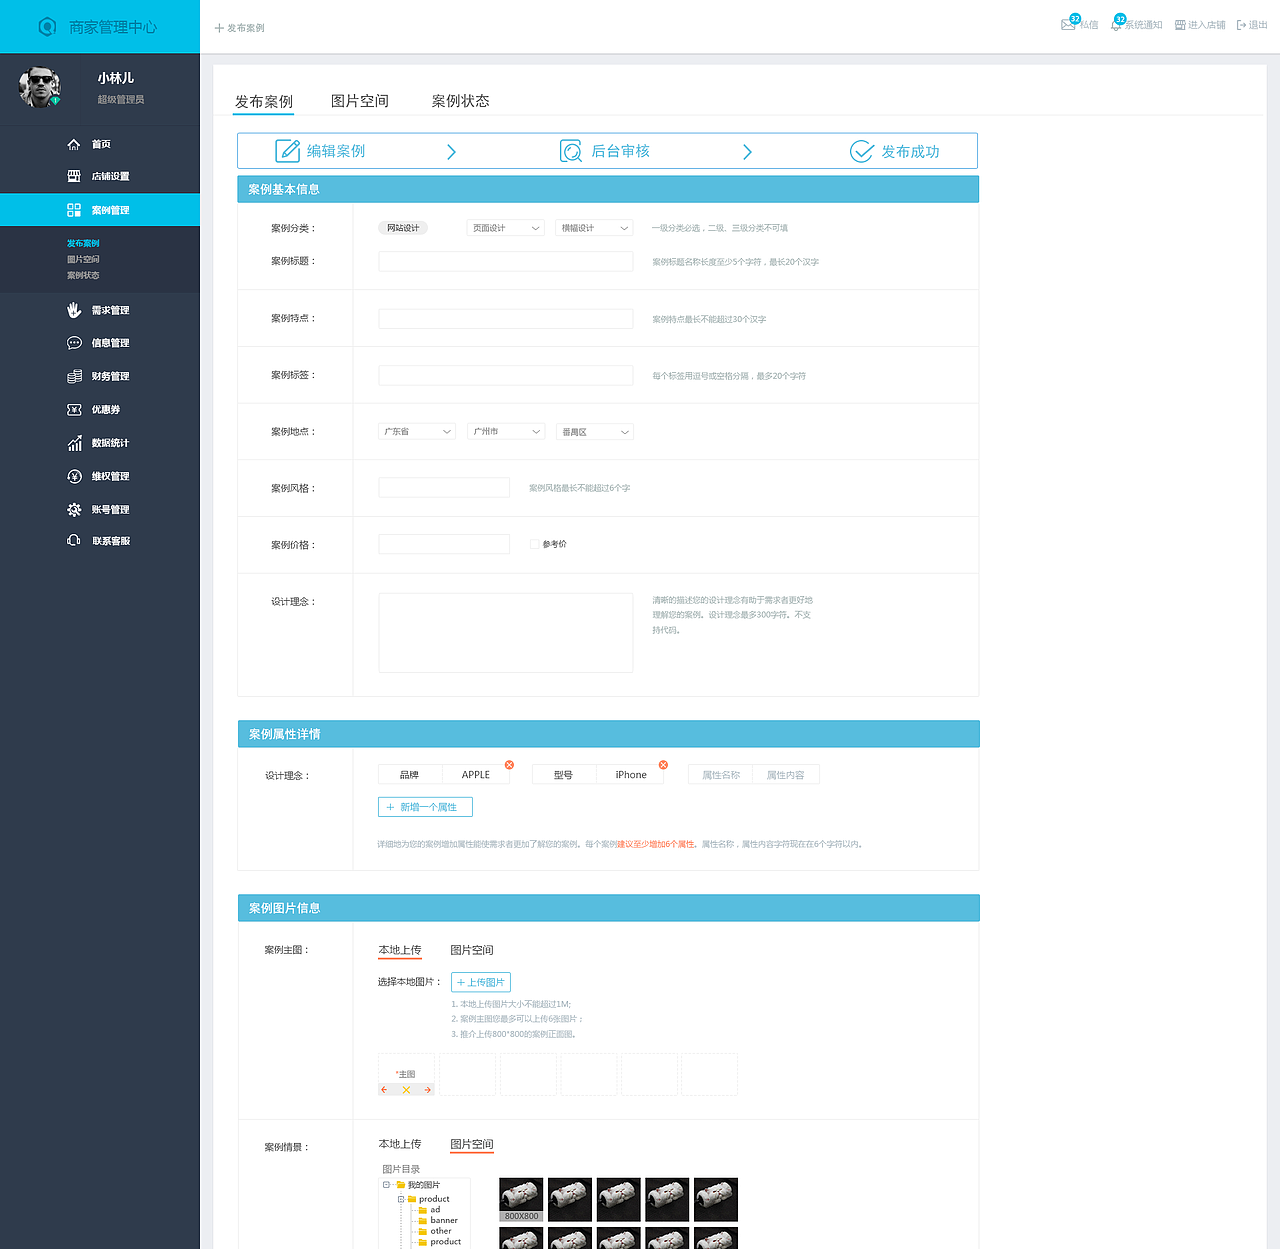Delete main image with yellow X
1280x1249 pixels.
406,1090
